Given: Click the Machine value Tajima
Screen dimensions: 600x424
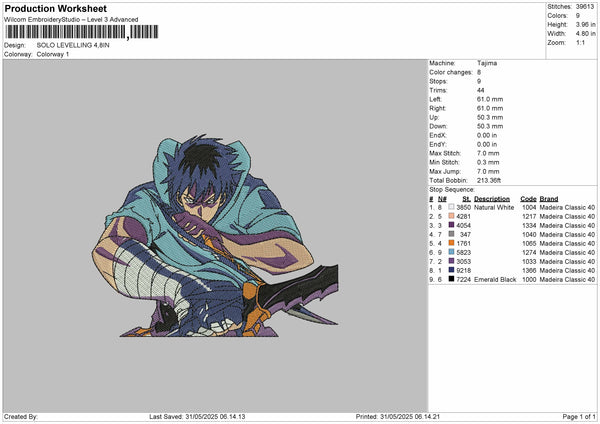Looking at the screenshot, I should (487, 63).
